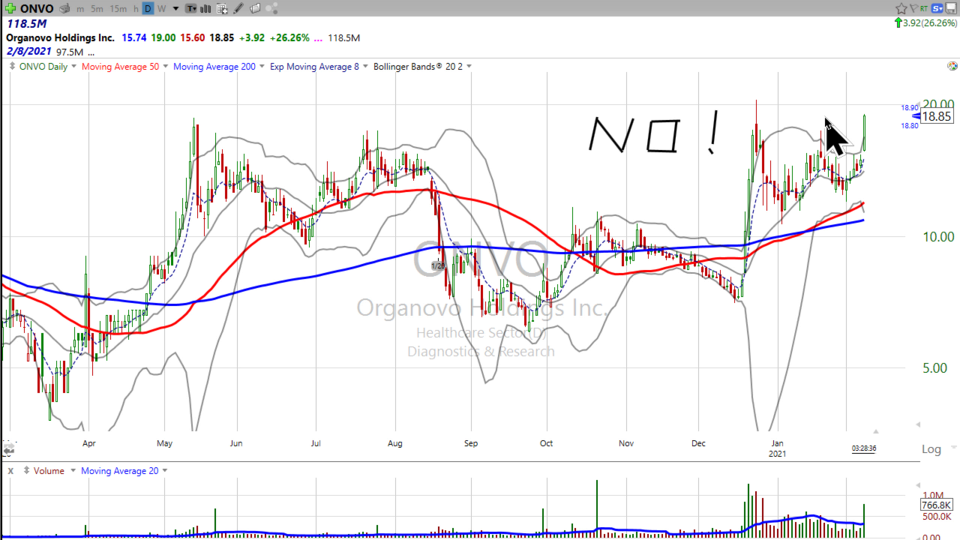This screenshot has height=540, width=960.
Task: Expand Moving Average 20 dropdown arrow
Action: [165, 470]
